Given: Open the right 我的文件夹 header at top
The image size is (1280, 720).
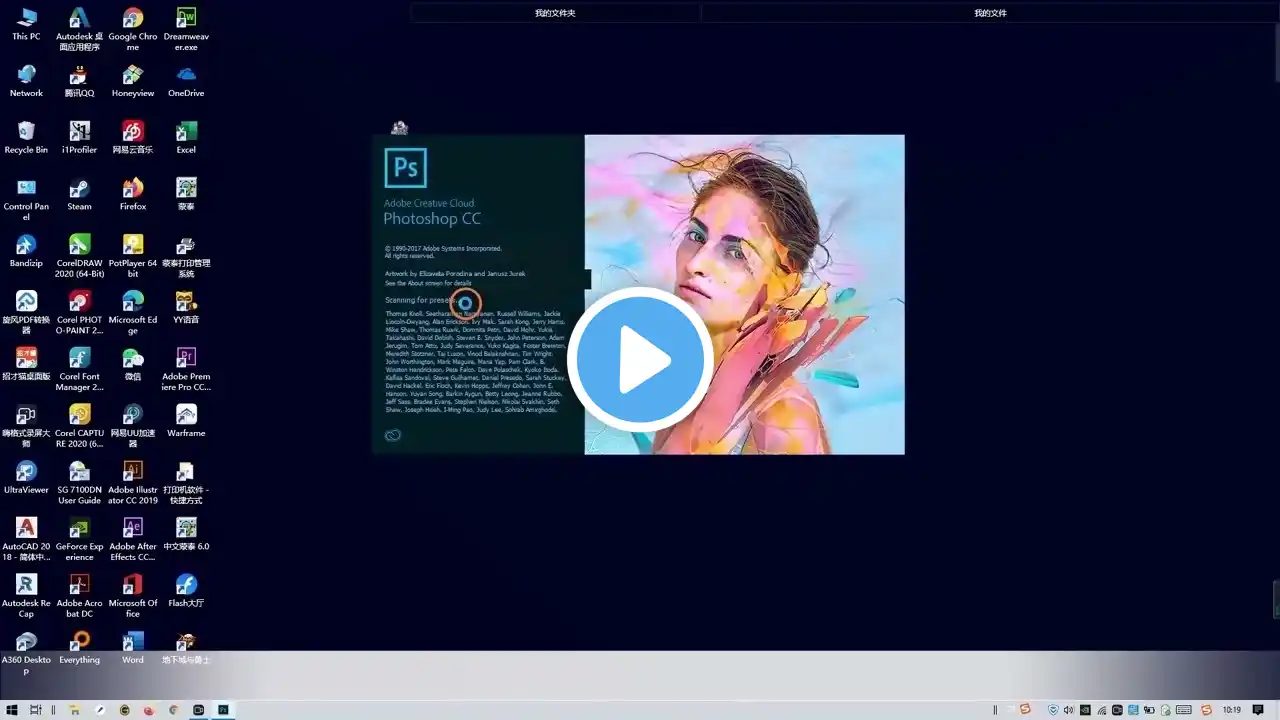Looking at the screenshot, I should (x=990, y=13).
